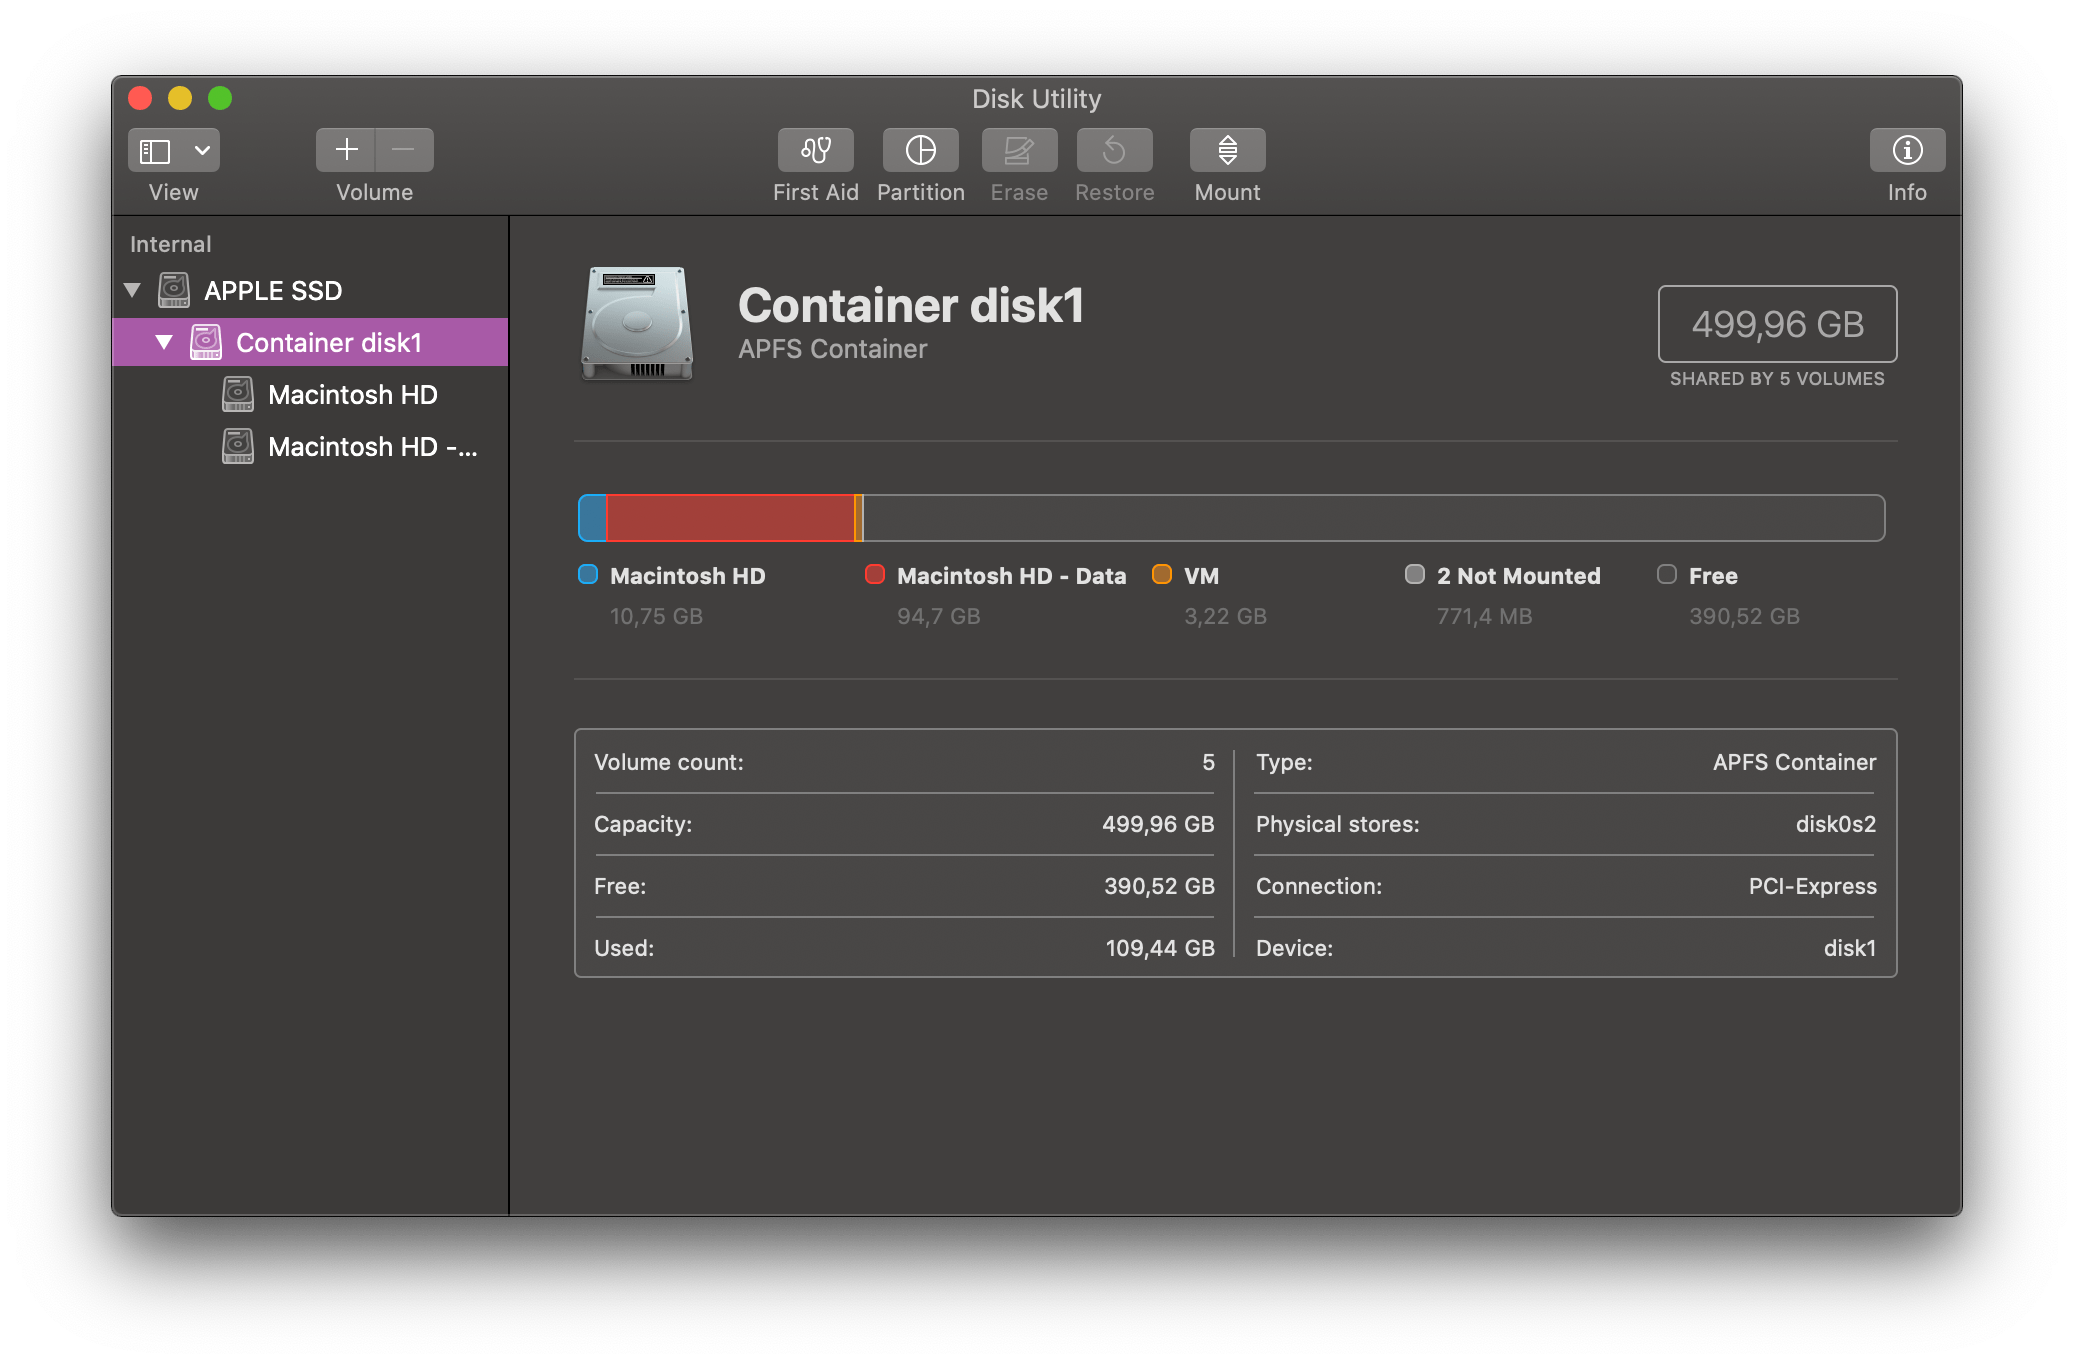Click the Erase toolbar button
Screen dimensions: 2074x1364
[1019, 150]
